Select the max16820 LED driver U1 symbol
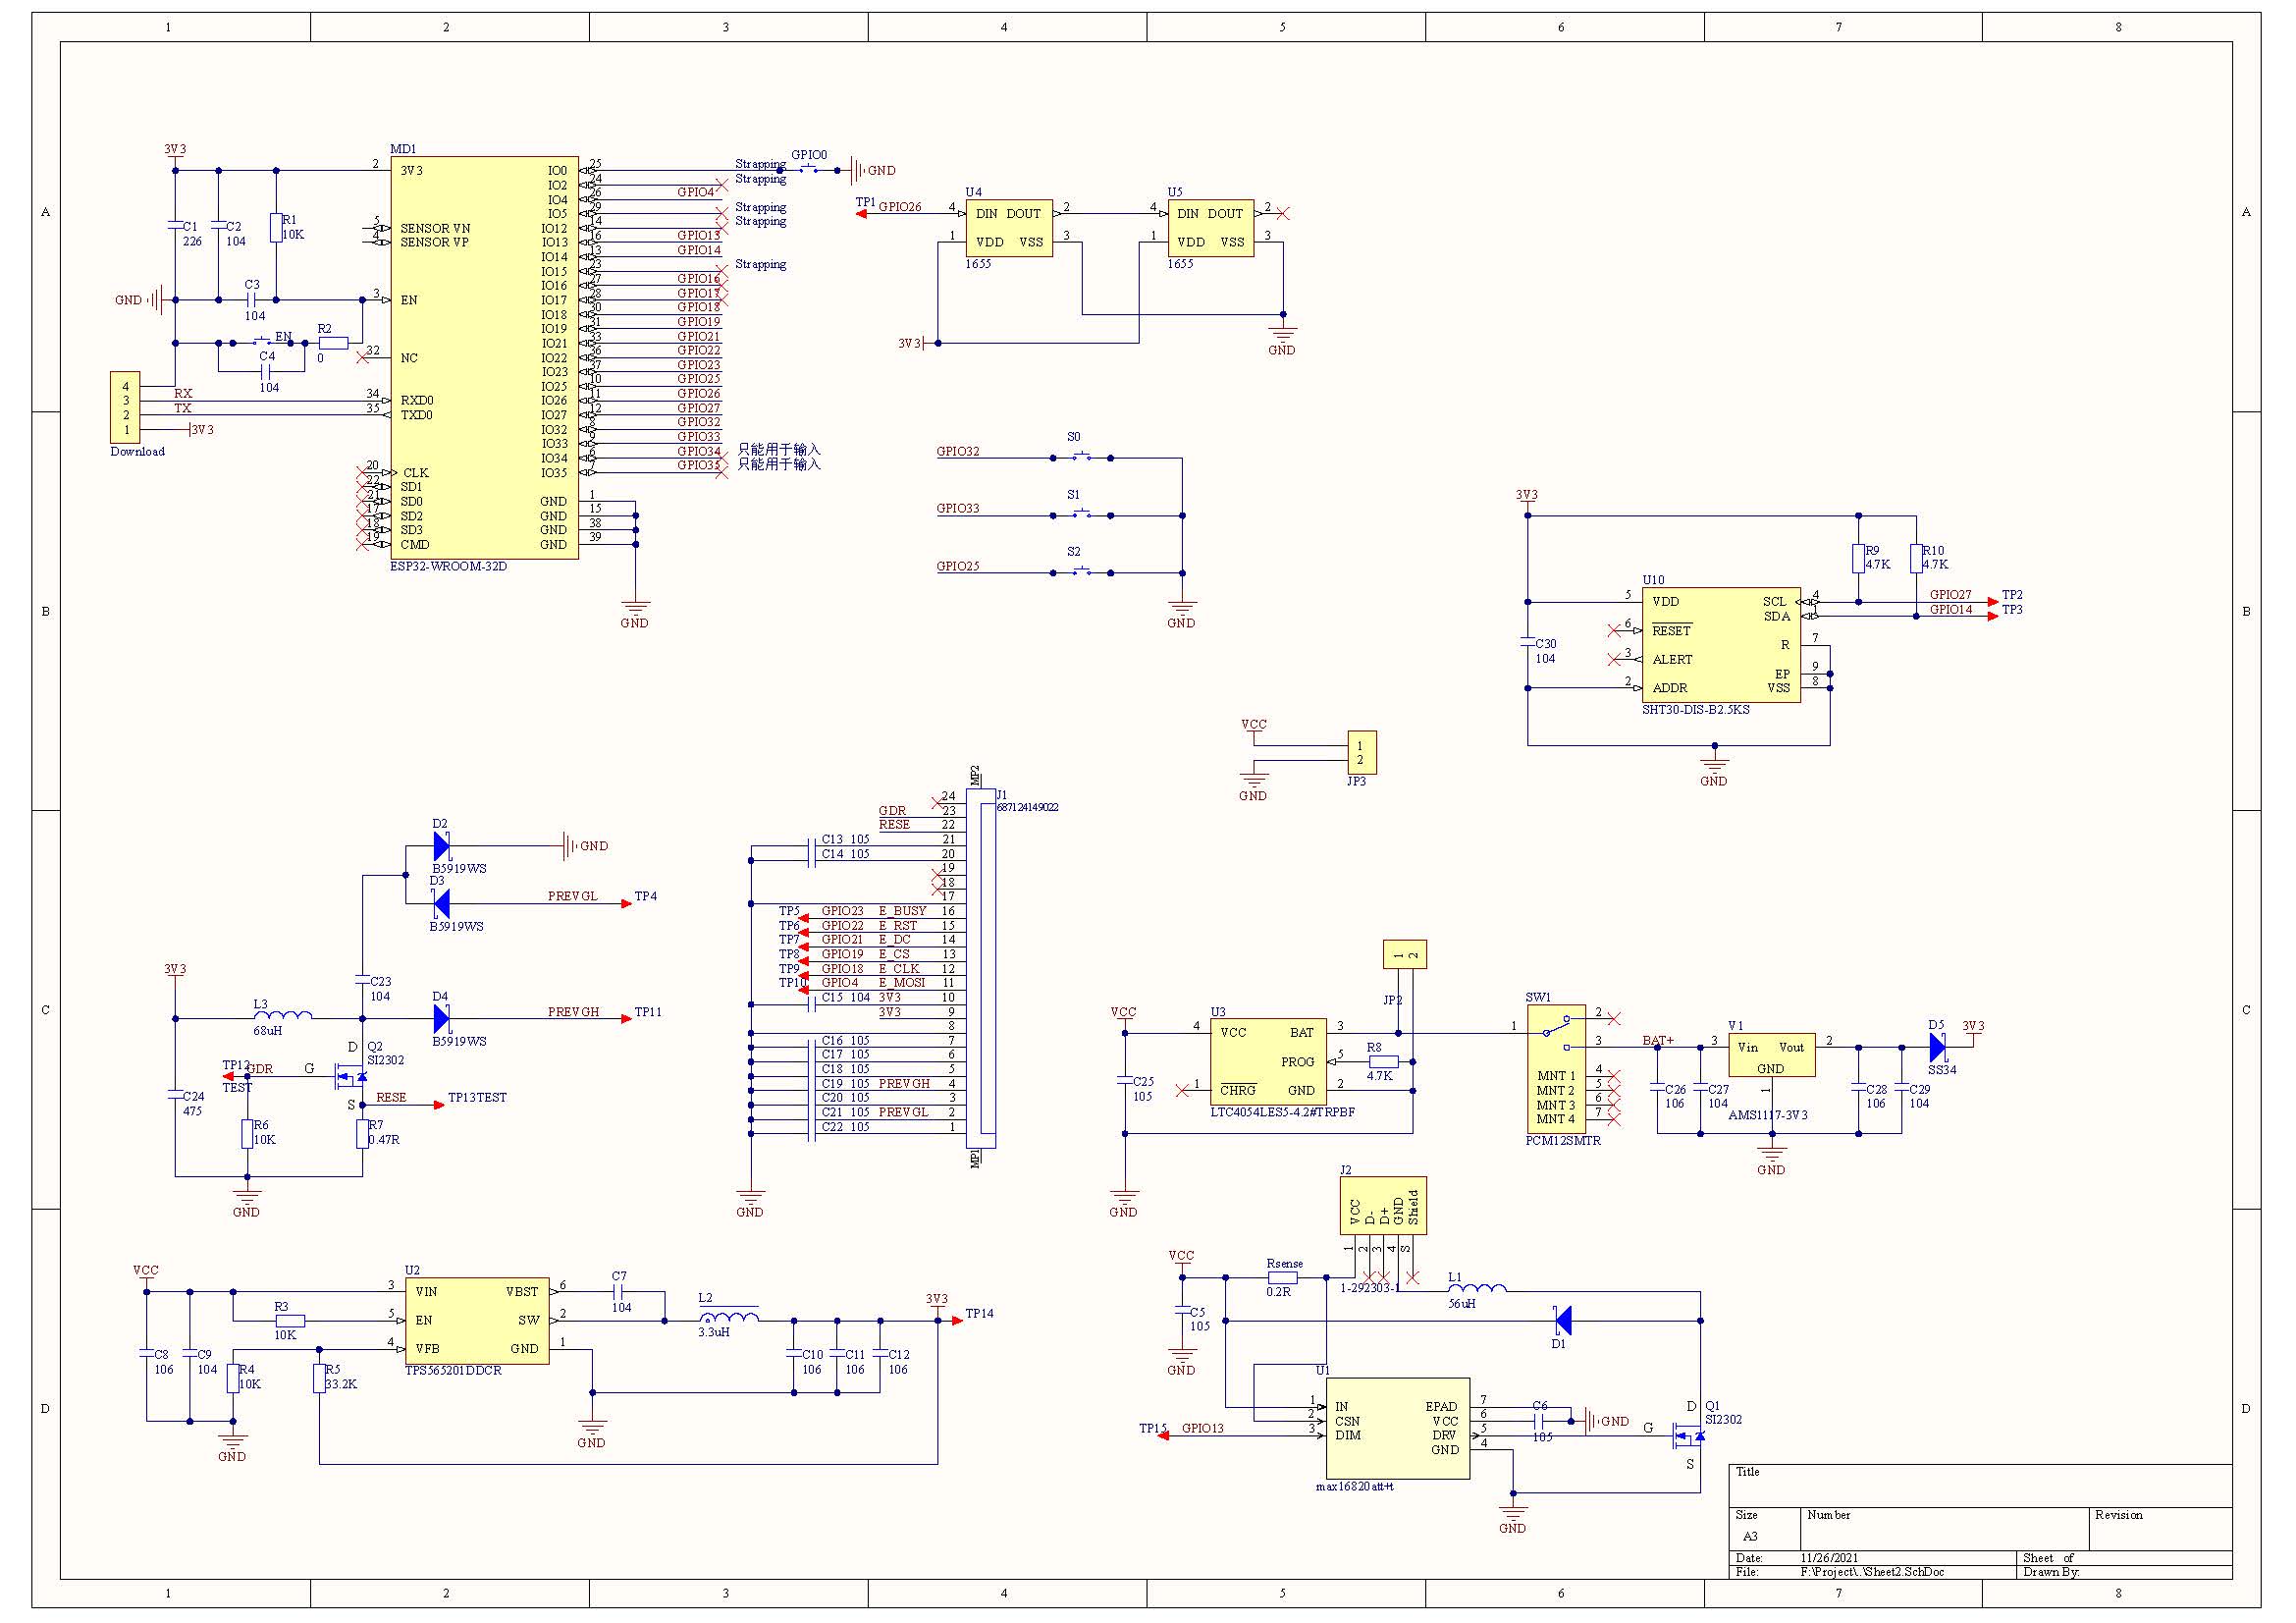Viewport: 2296px width, 1623px height. pyautogui.click(x=1398, y=1428)
